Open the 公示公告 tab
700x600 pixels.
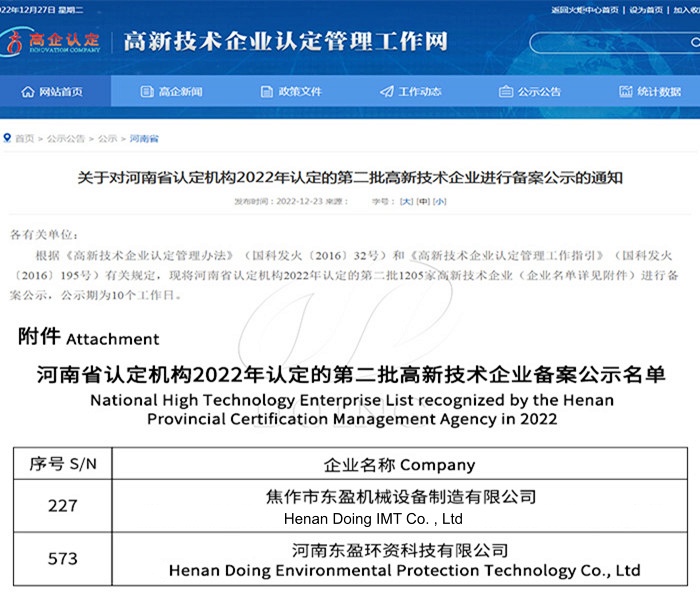click(x=530, y=92)
